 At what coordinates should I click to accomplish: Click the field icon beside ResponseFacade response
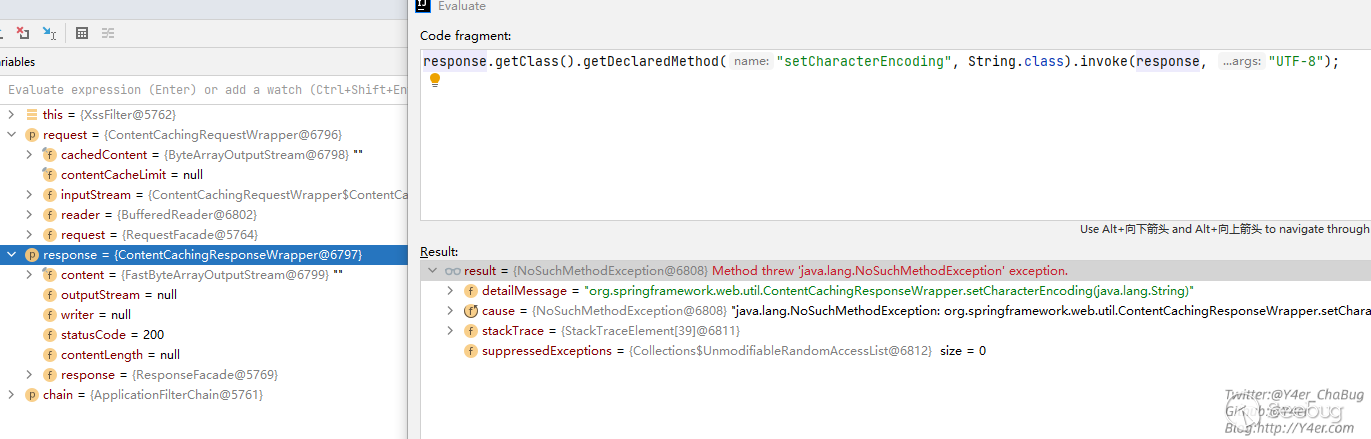pos(50,375)
